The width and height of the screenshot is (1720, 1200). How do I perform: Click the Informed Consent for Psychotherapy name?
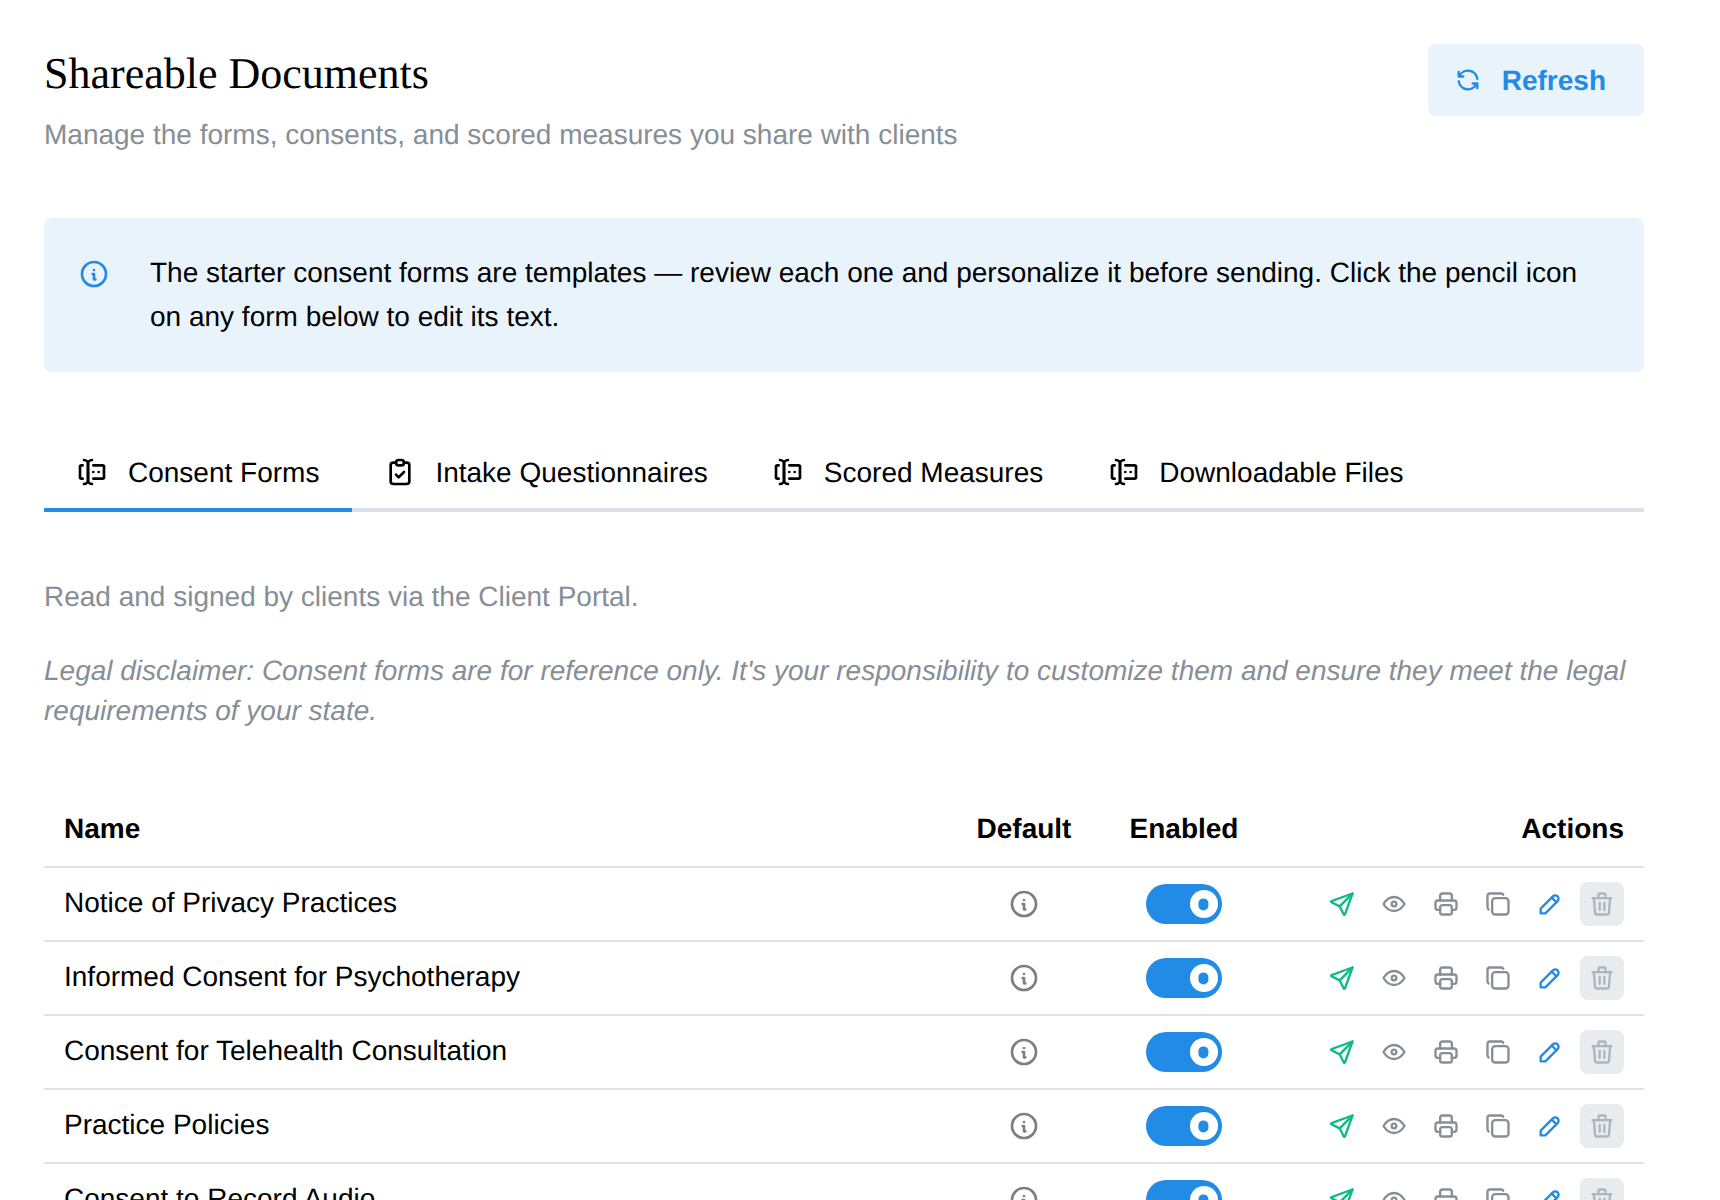[x=292, y=977]
